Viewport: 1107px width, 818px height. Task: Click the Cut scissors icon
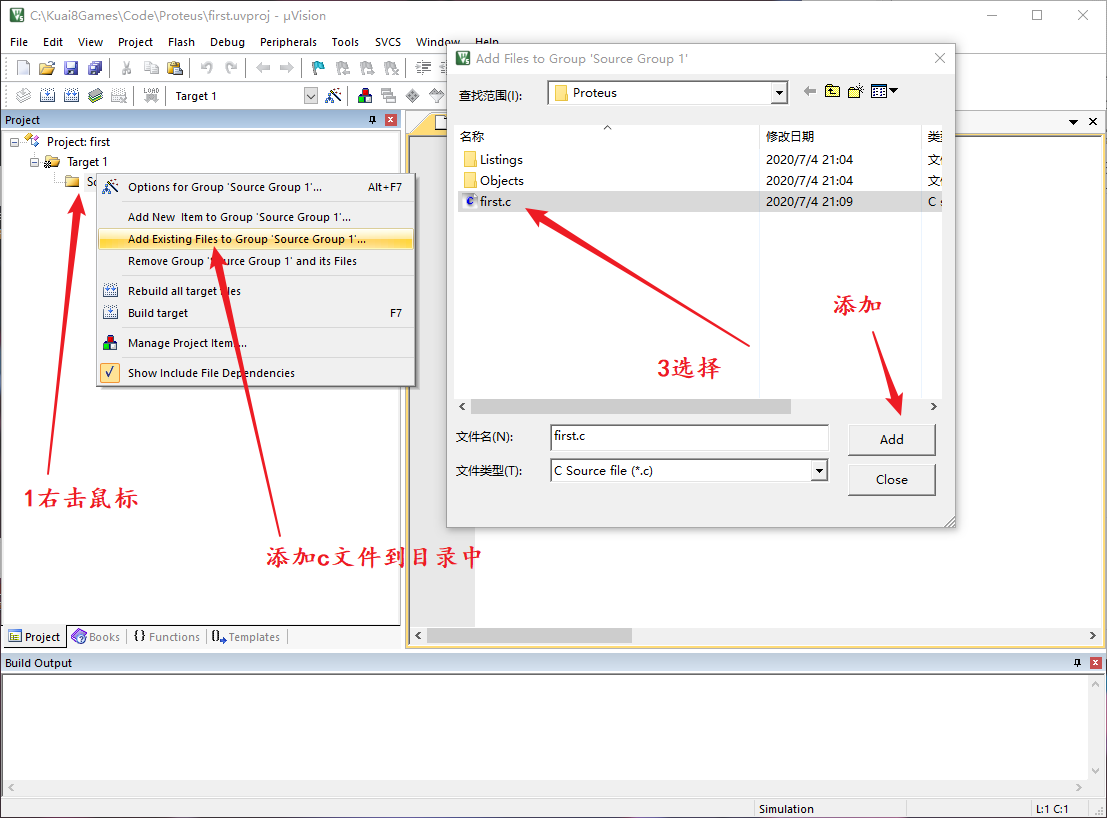(x=126, y=68)
